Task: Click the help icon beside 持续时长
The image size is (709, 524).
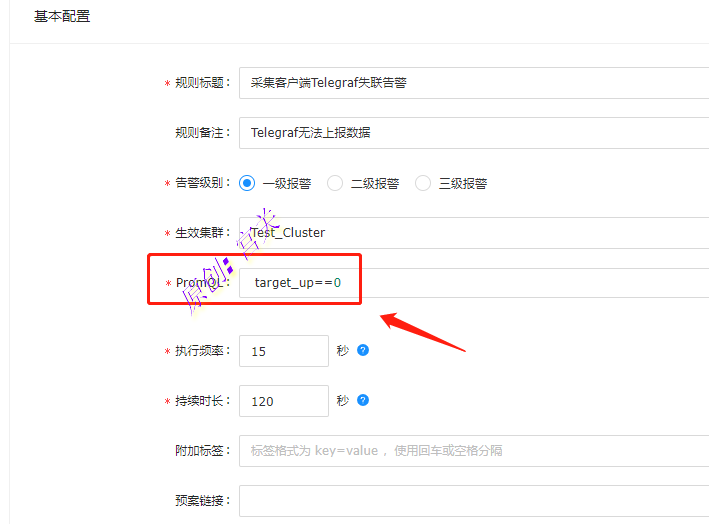Action: click(363, 400)
